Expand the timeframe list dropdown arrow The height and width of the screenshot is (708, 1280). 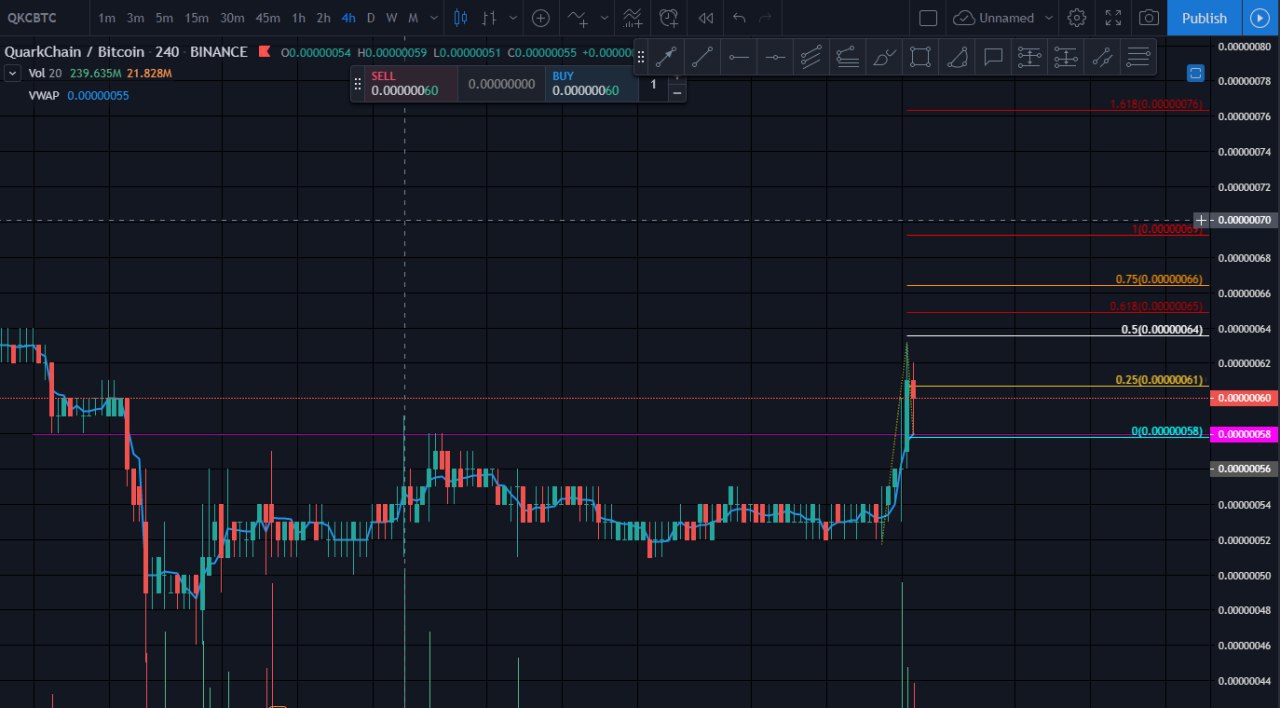pos(433,18)
